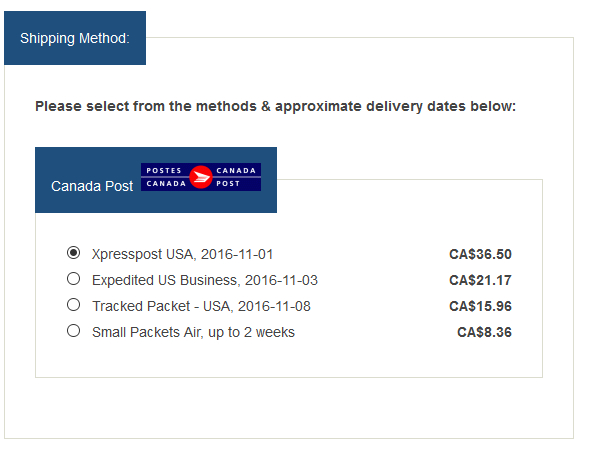590x454 pixels.
Task: Click Small Packets Air, up to 2 weeks label
Action: pos(193,333)
